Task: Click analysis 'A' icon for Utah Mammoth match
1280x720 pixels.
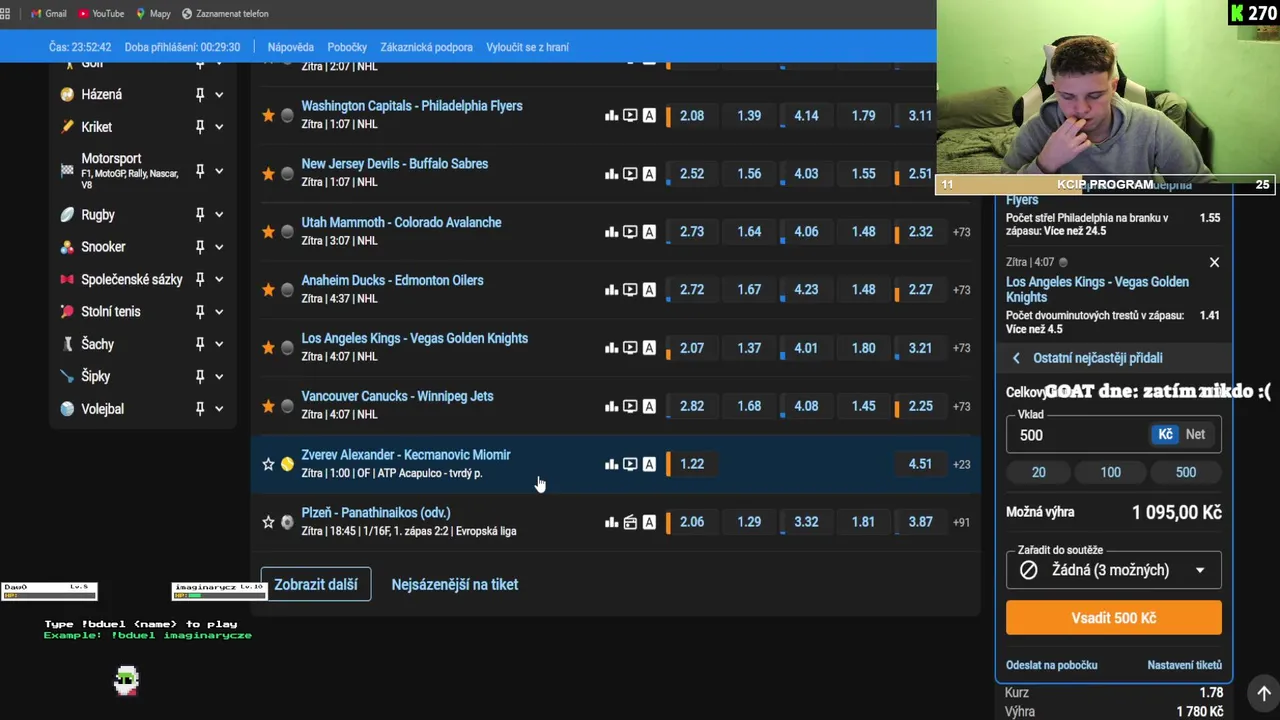Action: (x=649, y=232)
